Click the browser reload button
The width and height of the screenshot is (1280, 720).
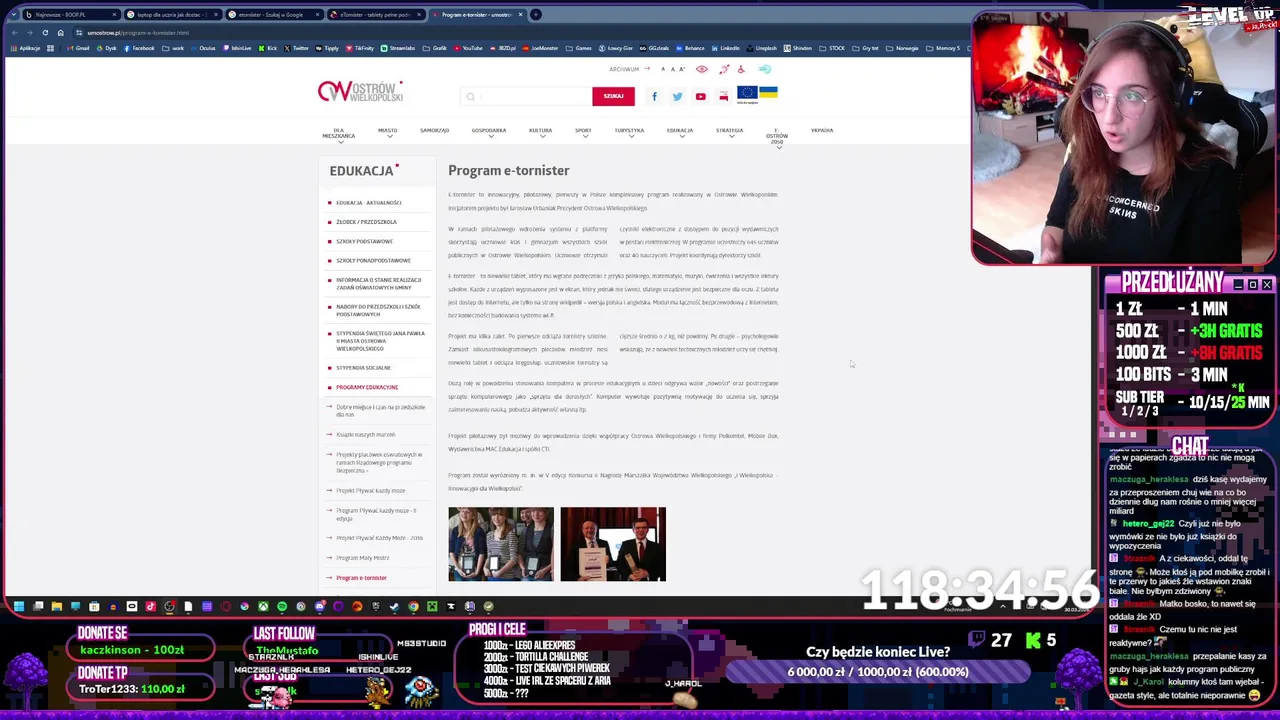[44, 33]
